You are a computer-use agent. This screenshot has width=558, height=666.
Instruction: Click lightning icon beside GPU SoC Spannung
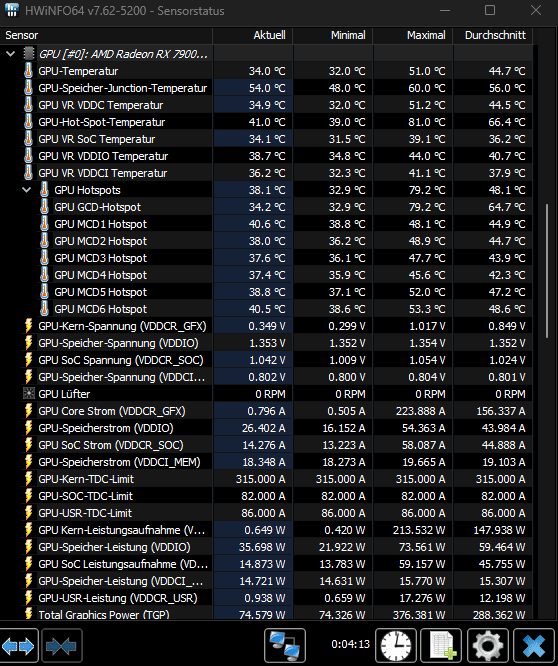click(28, 360)
